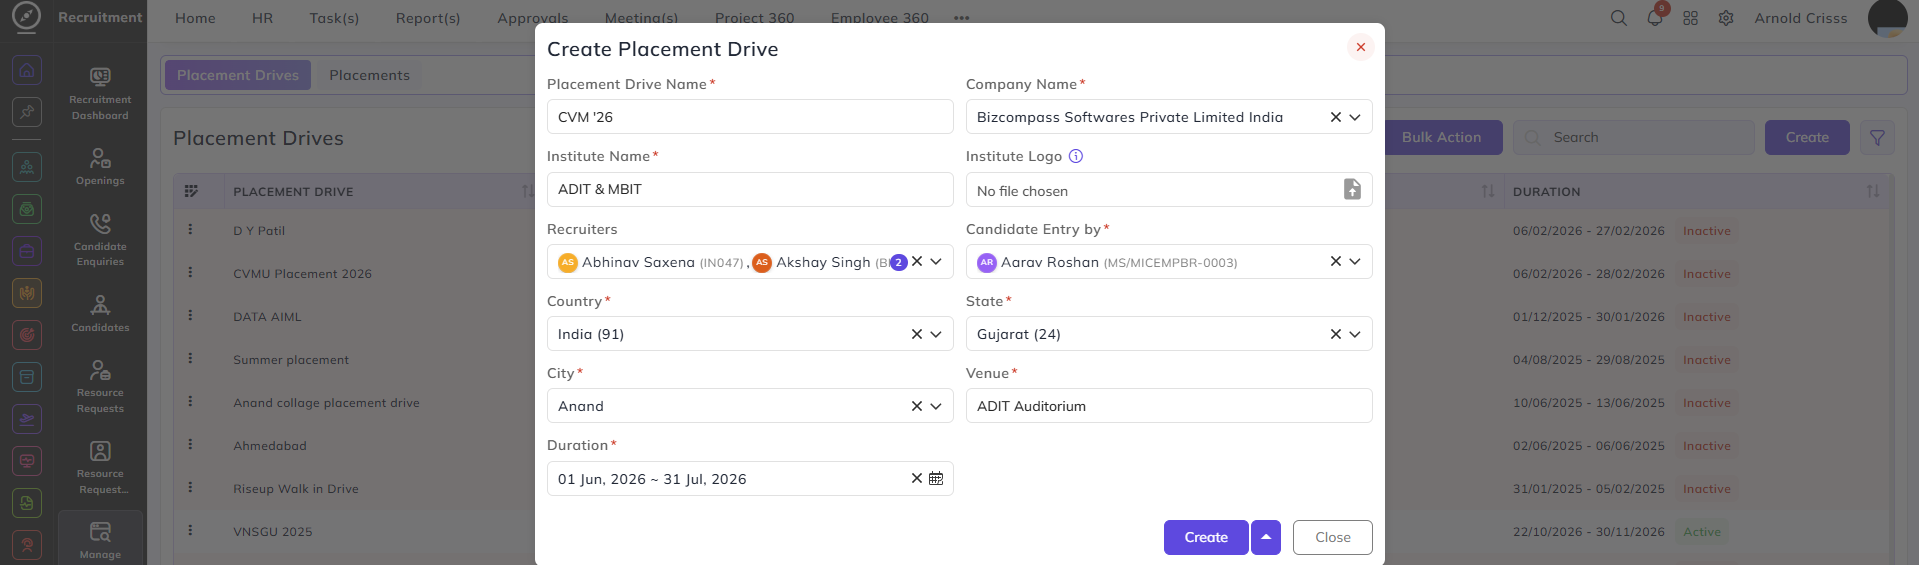Open the settings gear icon

pyautogui.click(x=1726, y=18)
